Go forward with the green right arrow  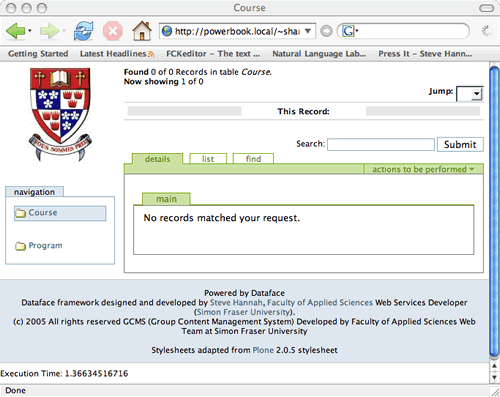[49, 31]
